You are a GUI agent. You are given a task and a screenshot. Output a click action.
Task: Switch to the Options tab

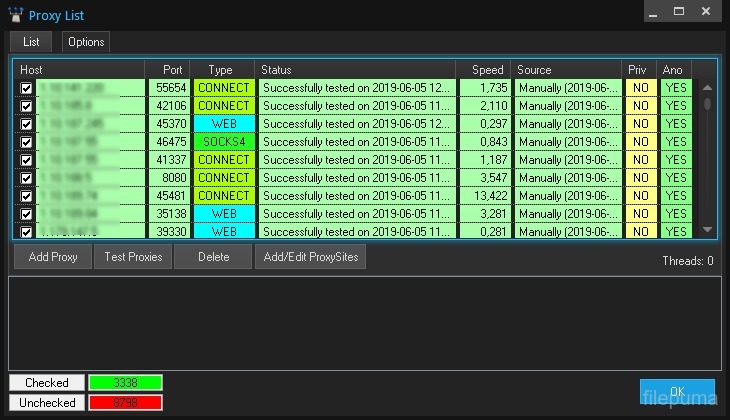[86, 42]
